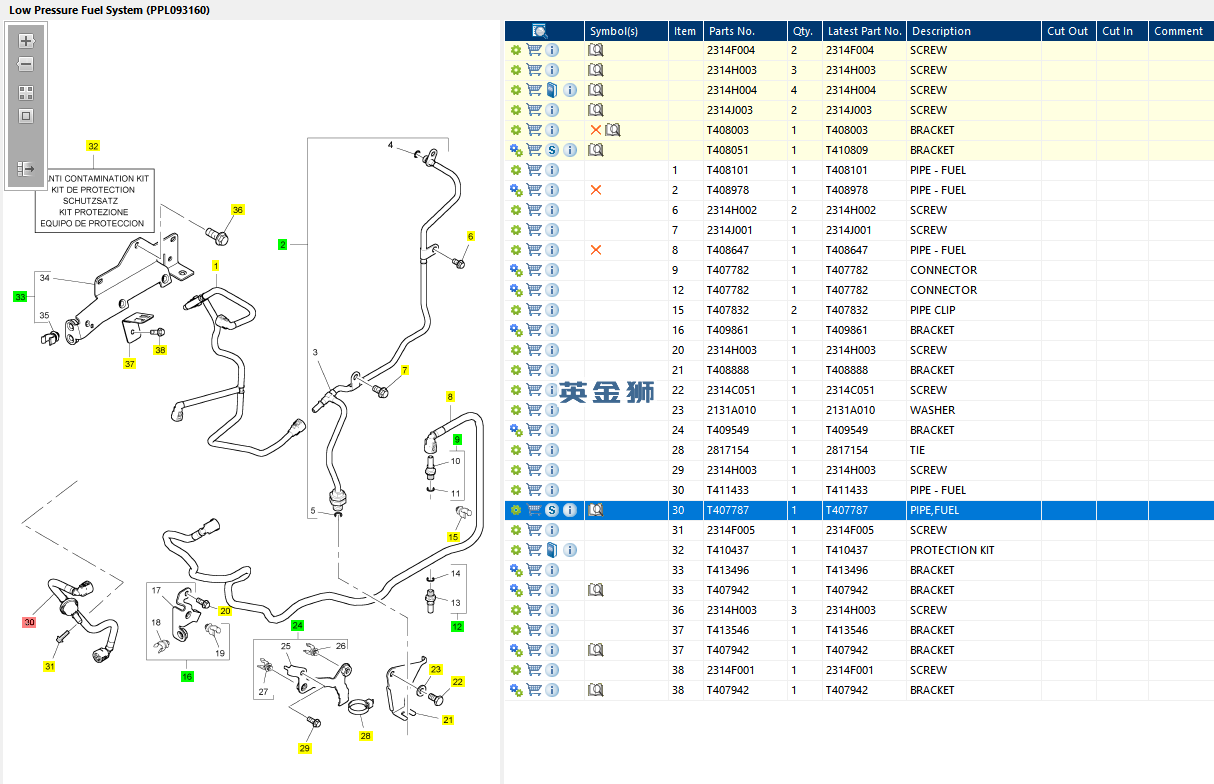Click the gear icon for 2314J001
This screenshot has height=784, width=1214.
pyautogui.click(x=516, y=230)
